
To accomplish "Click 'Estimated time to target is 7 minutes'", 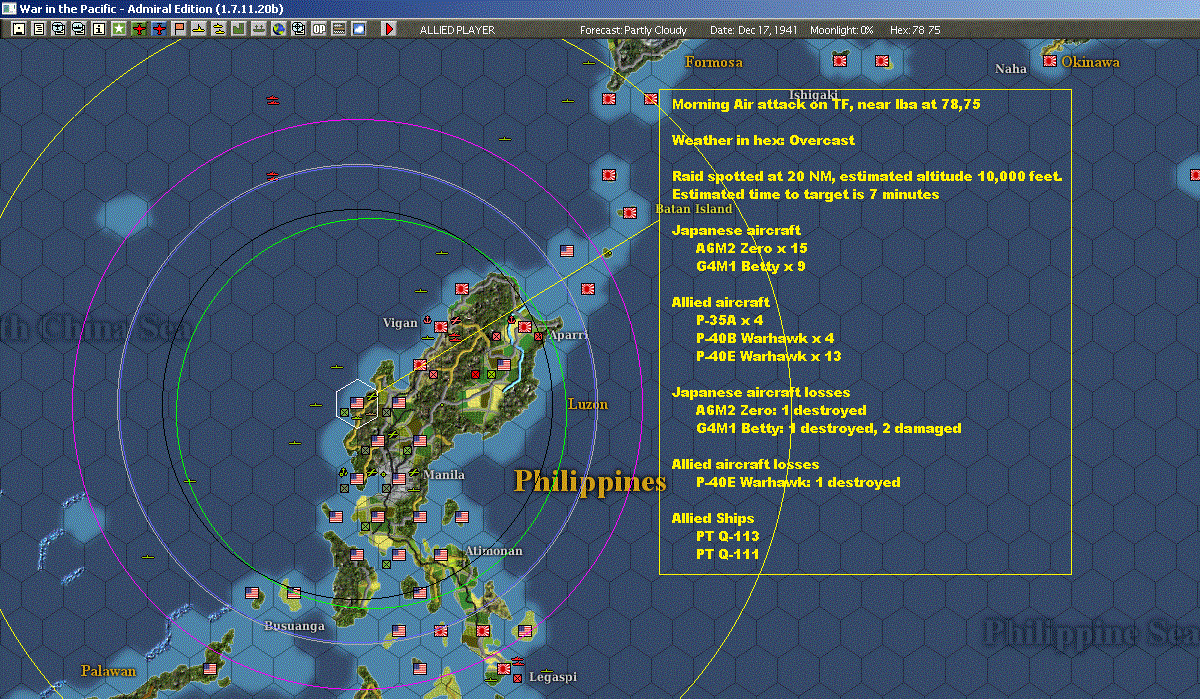I will 805,194.
